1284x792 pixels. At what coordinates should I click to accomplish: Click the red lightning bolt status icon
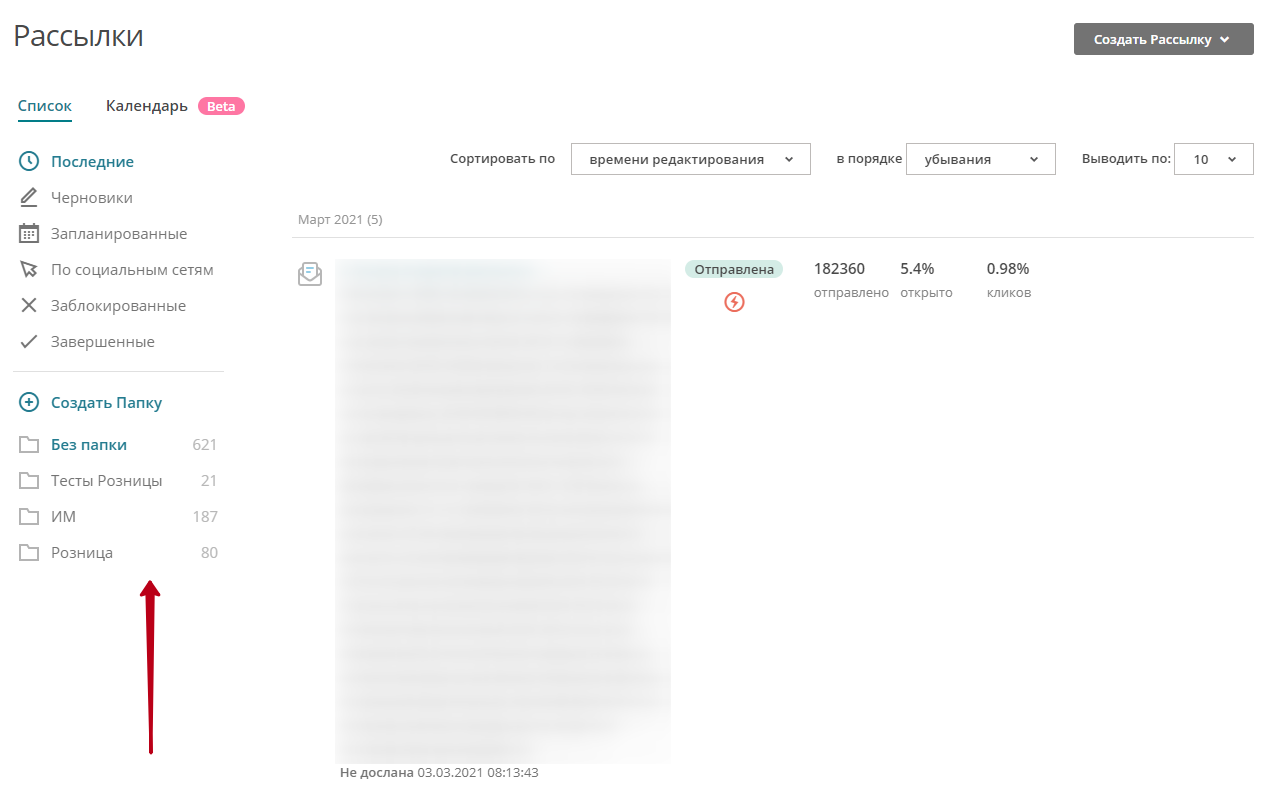pyautogui.click(x=734, y=302)
